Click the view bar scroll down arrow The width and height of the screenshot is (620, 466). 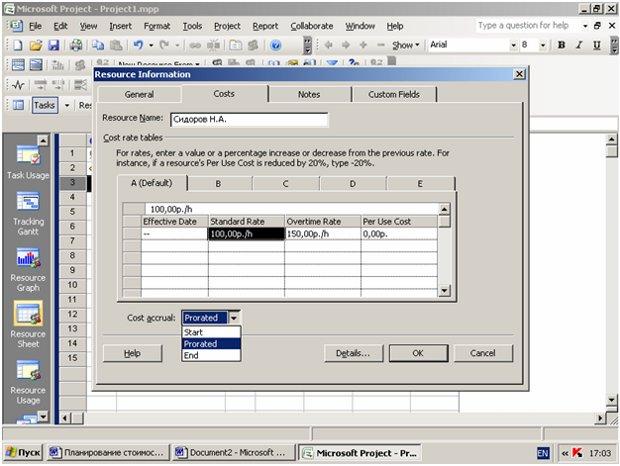coord(43,416)
